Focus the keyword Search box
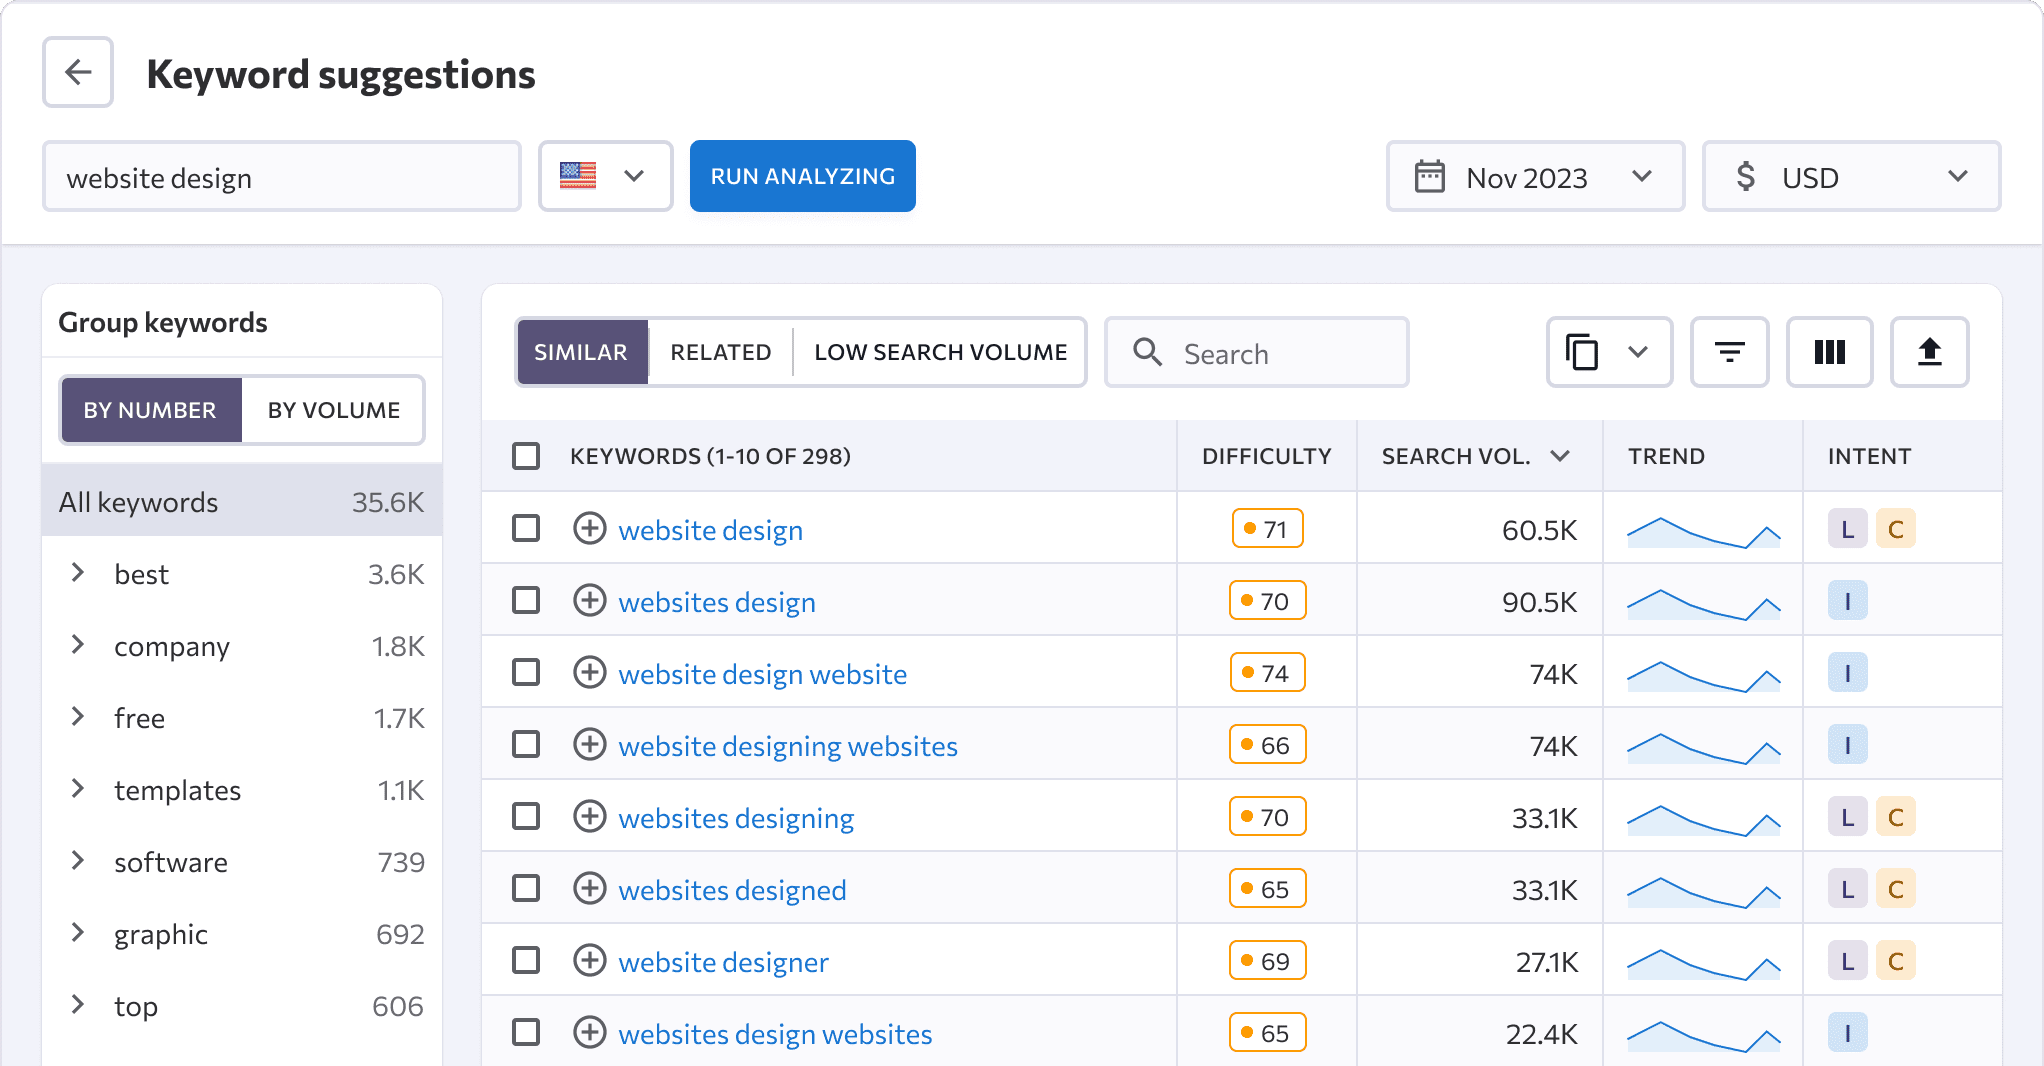 (x=1257, y=352)
